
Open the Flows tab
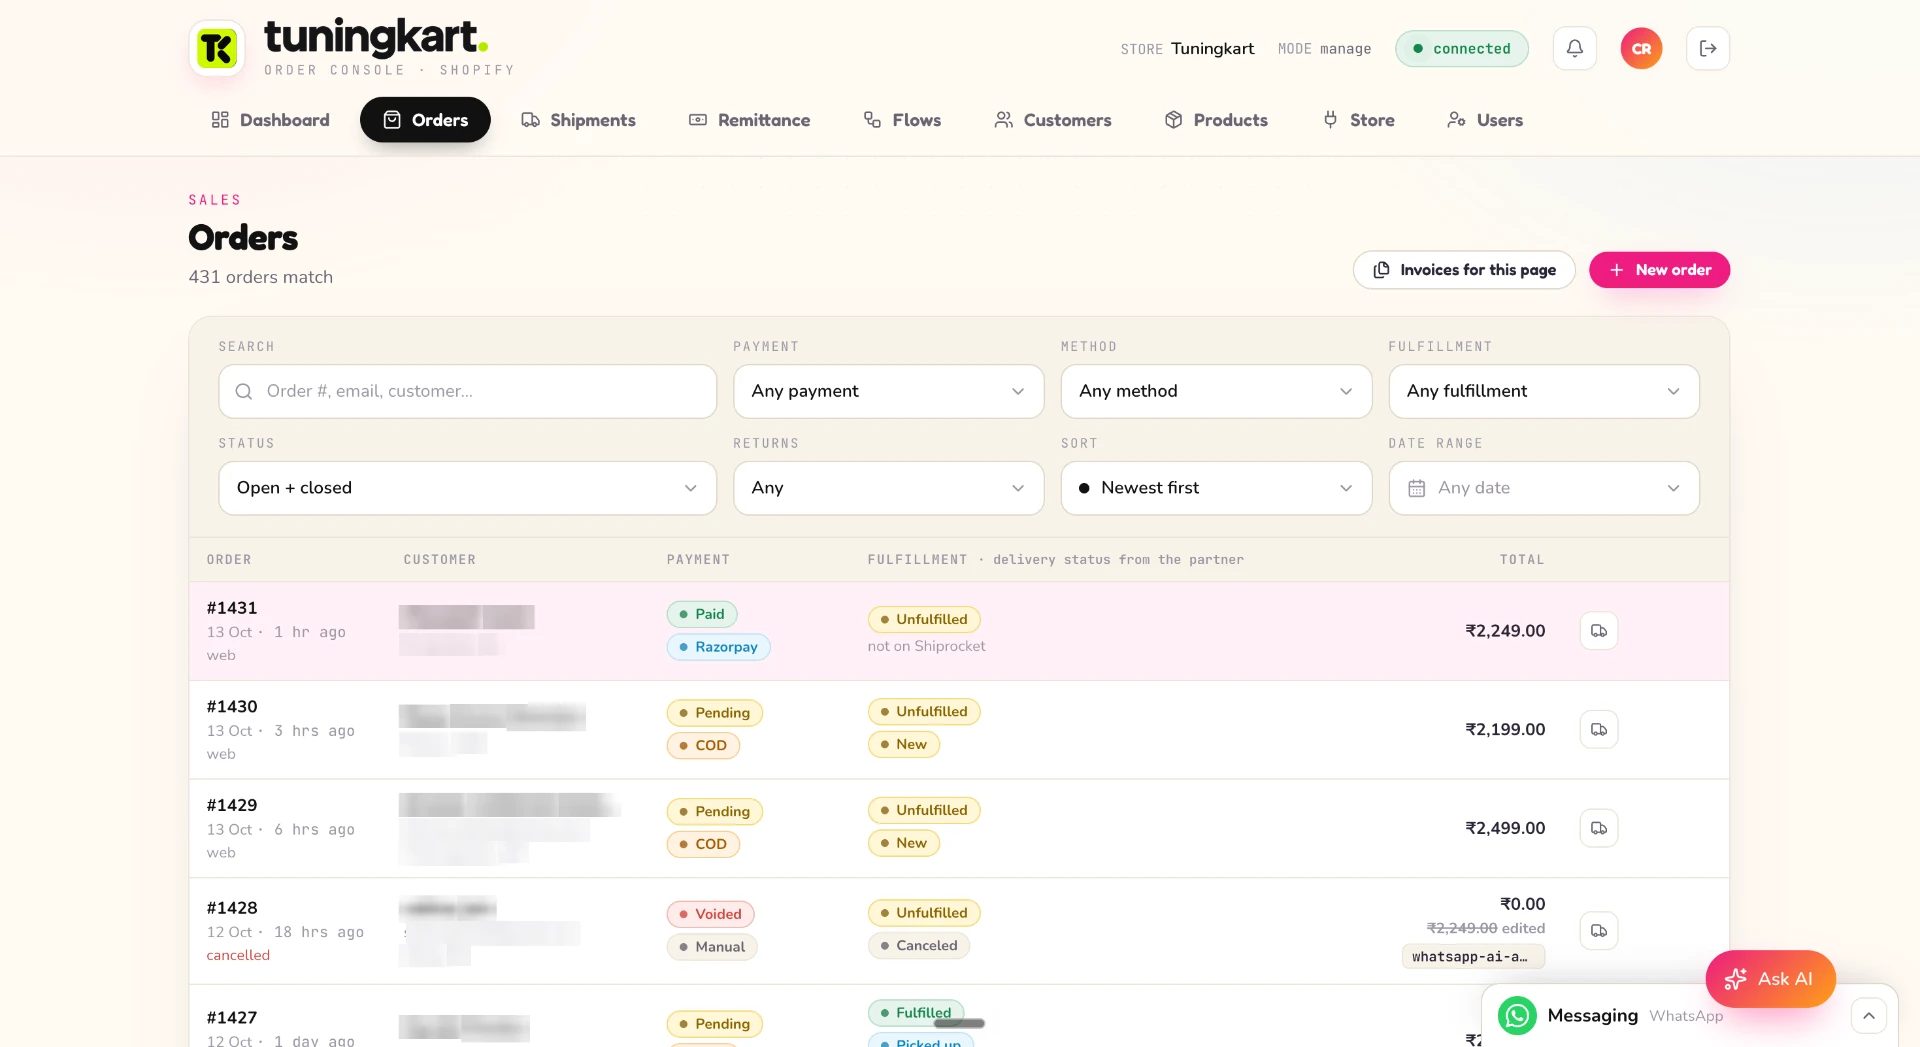pyautogui.click(x=902, y=120)
